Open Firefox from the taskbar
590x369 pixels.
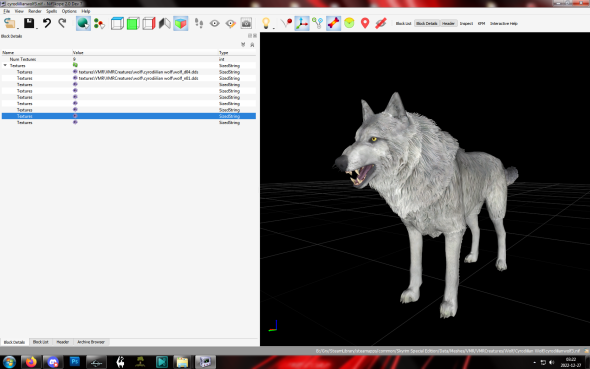tap(31, 362)
